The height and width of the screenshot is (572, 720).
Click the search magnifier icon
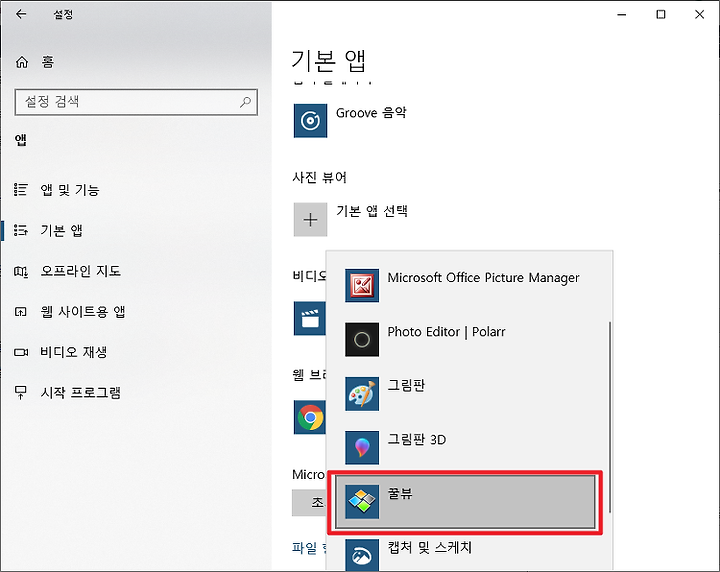point(246,102)
